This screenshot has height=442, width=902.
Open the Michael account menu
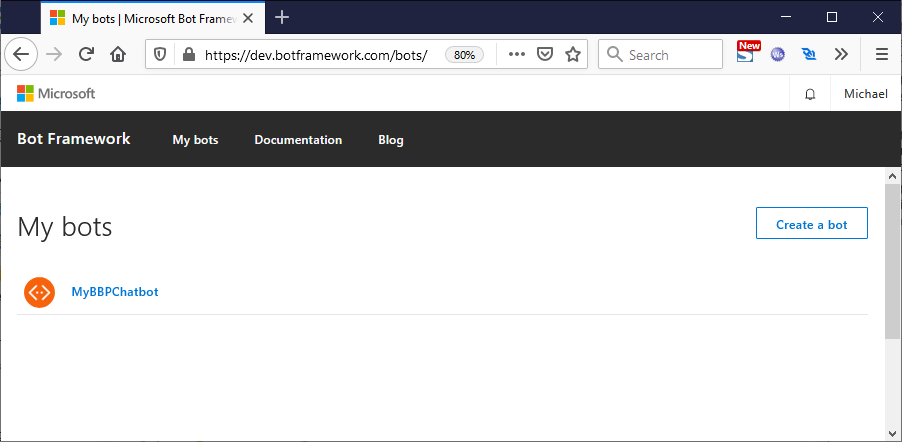[865, 94]
